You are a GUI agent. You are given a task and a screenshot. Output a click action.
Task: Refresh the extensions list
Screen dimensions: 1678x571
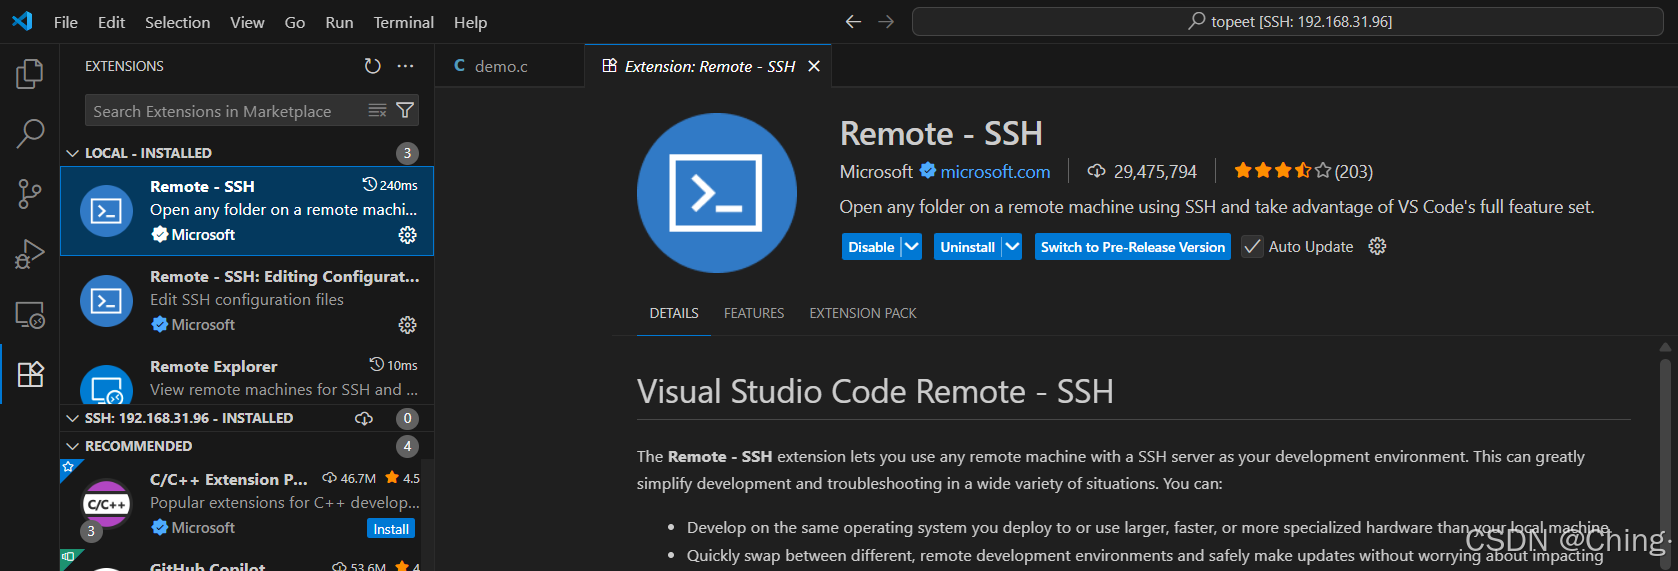(x=372, y=66)
